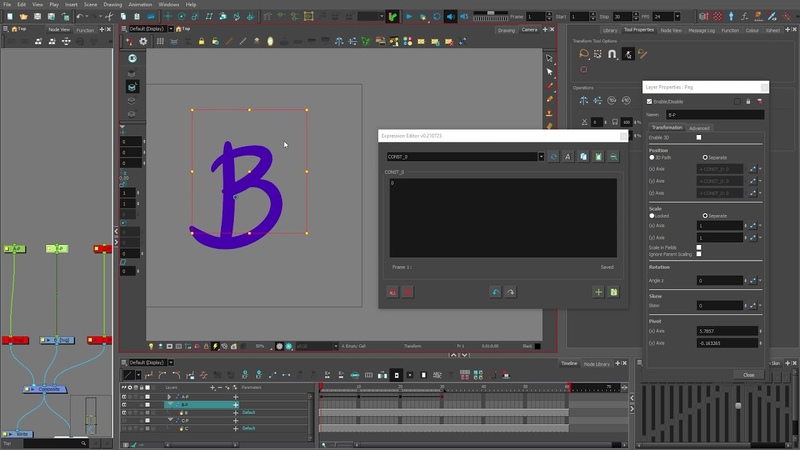The image size is (800, 450).
Task: Toggle the Loop playback icon
Action: 437,16
